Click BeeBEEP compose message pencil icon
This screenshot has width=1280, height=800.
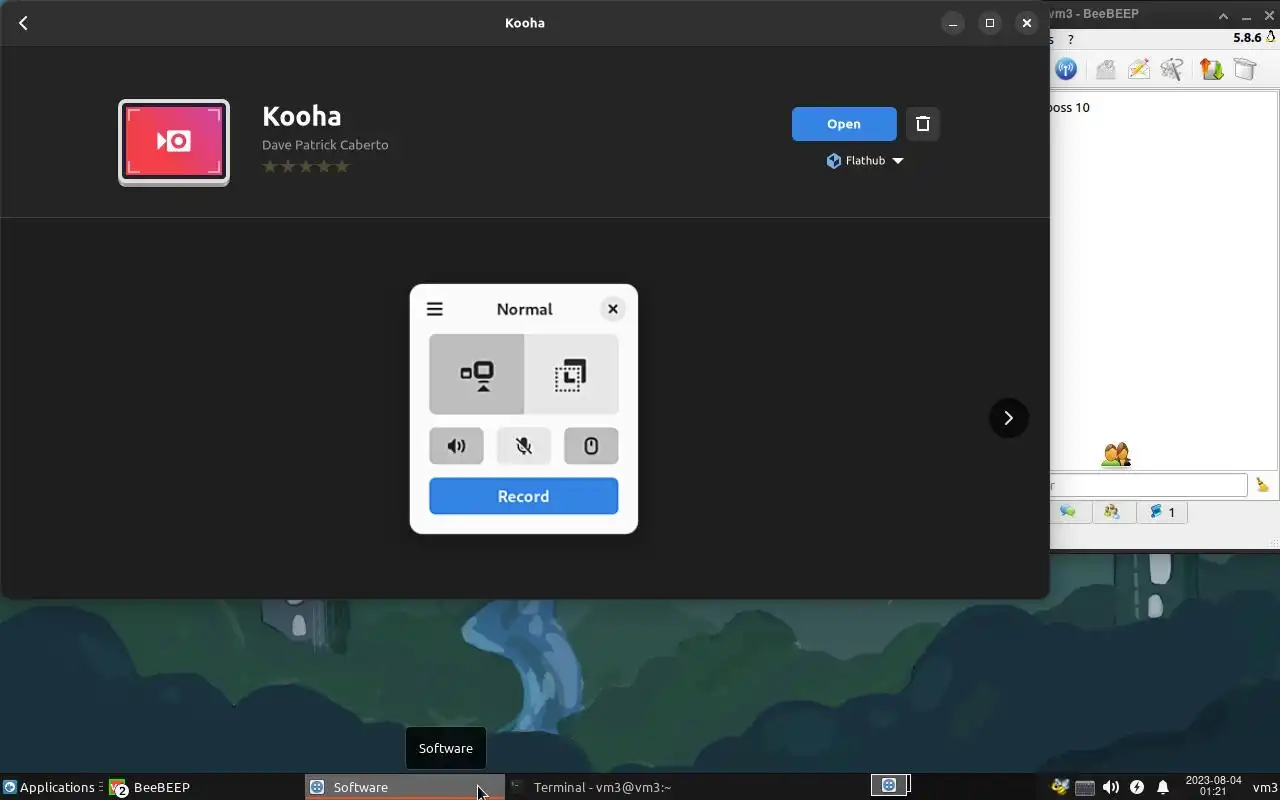[x=1138, y=69]
